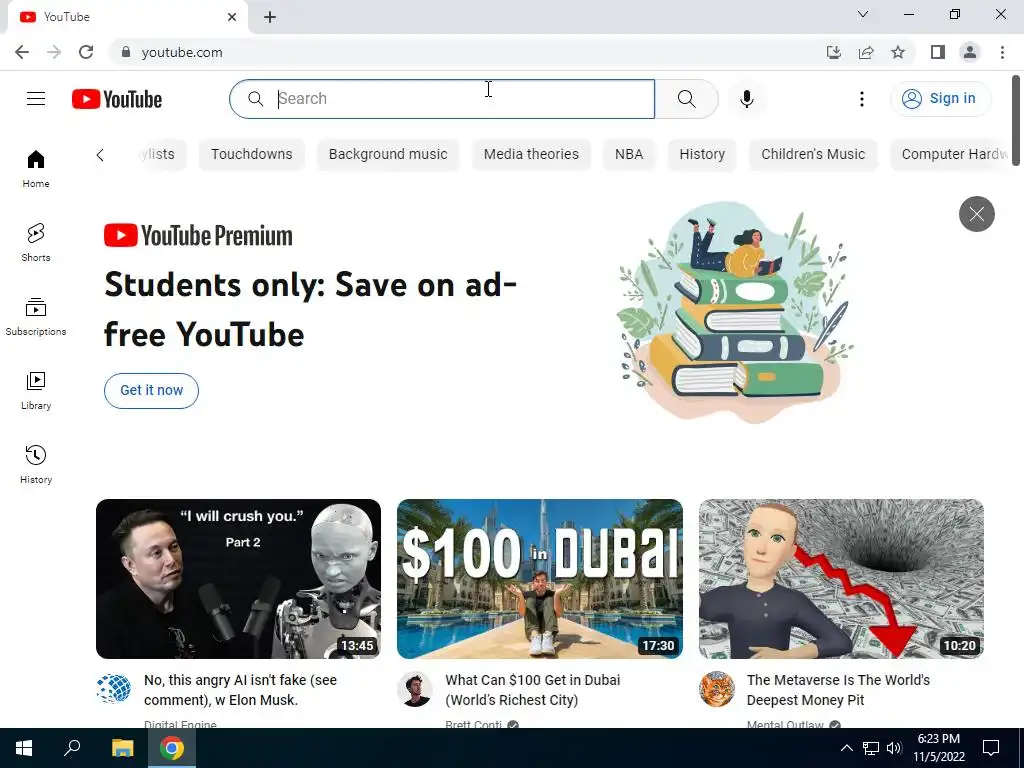
Task: Open the YouTube hamburger guide menu
Action: [36, 99]
